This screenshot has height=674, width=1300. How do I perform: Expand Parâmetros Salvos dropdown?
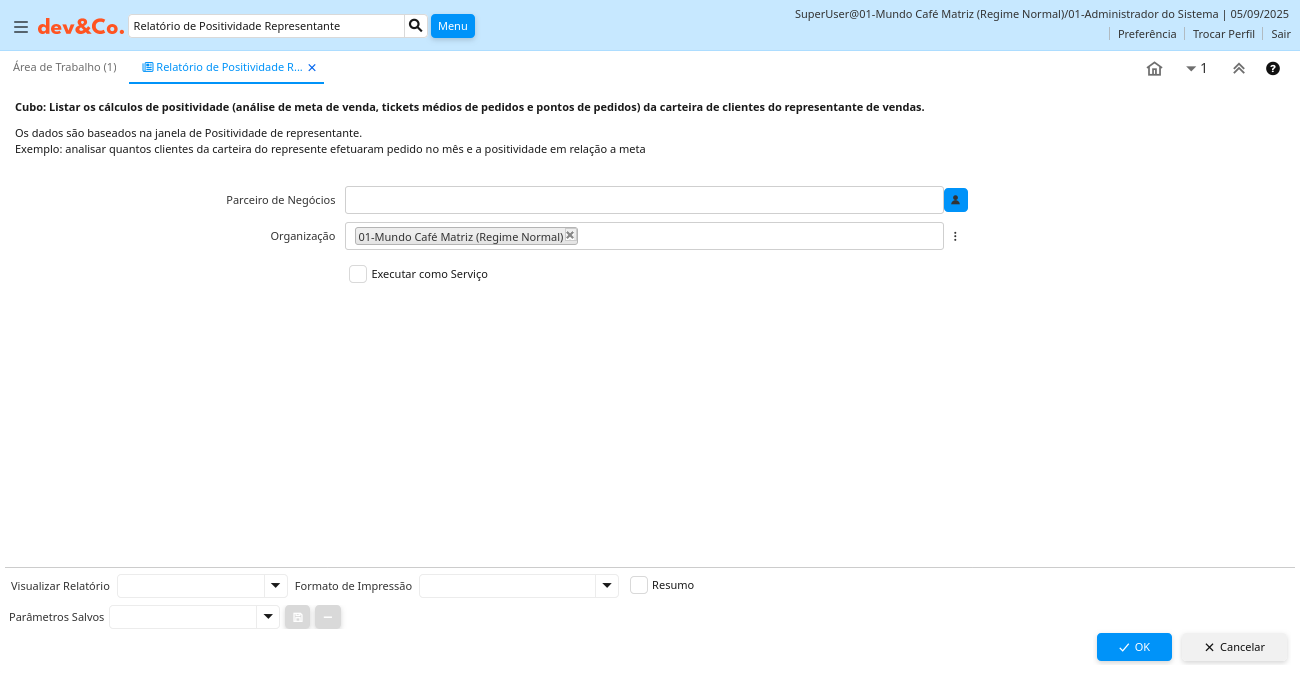(268, 617)
